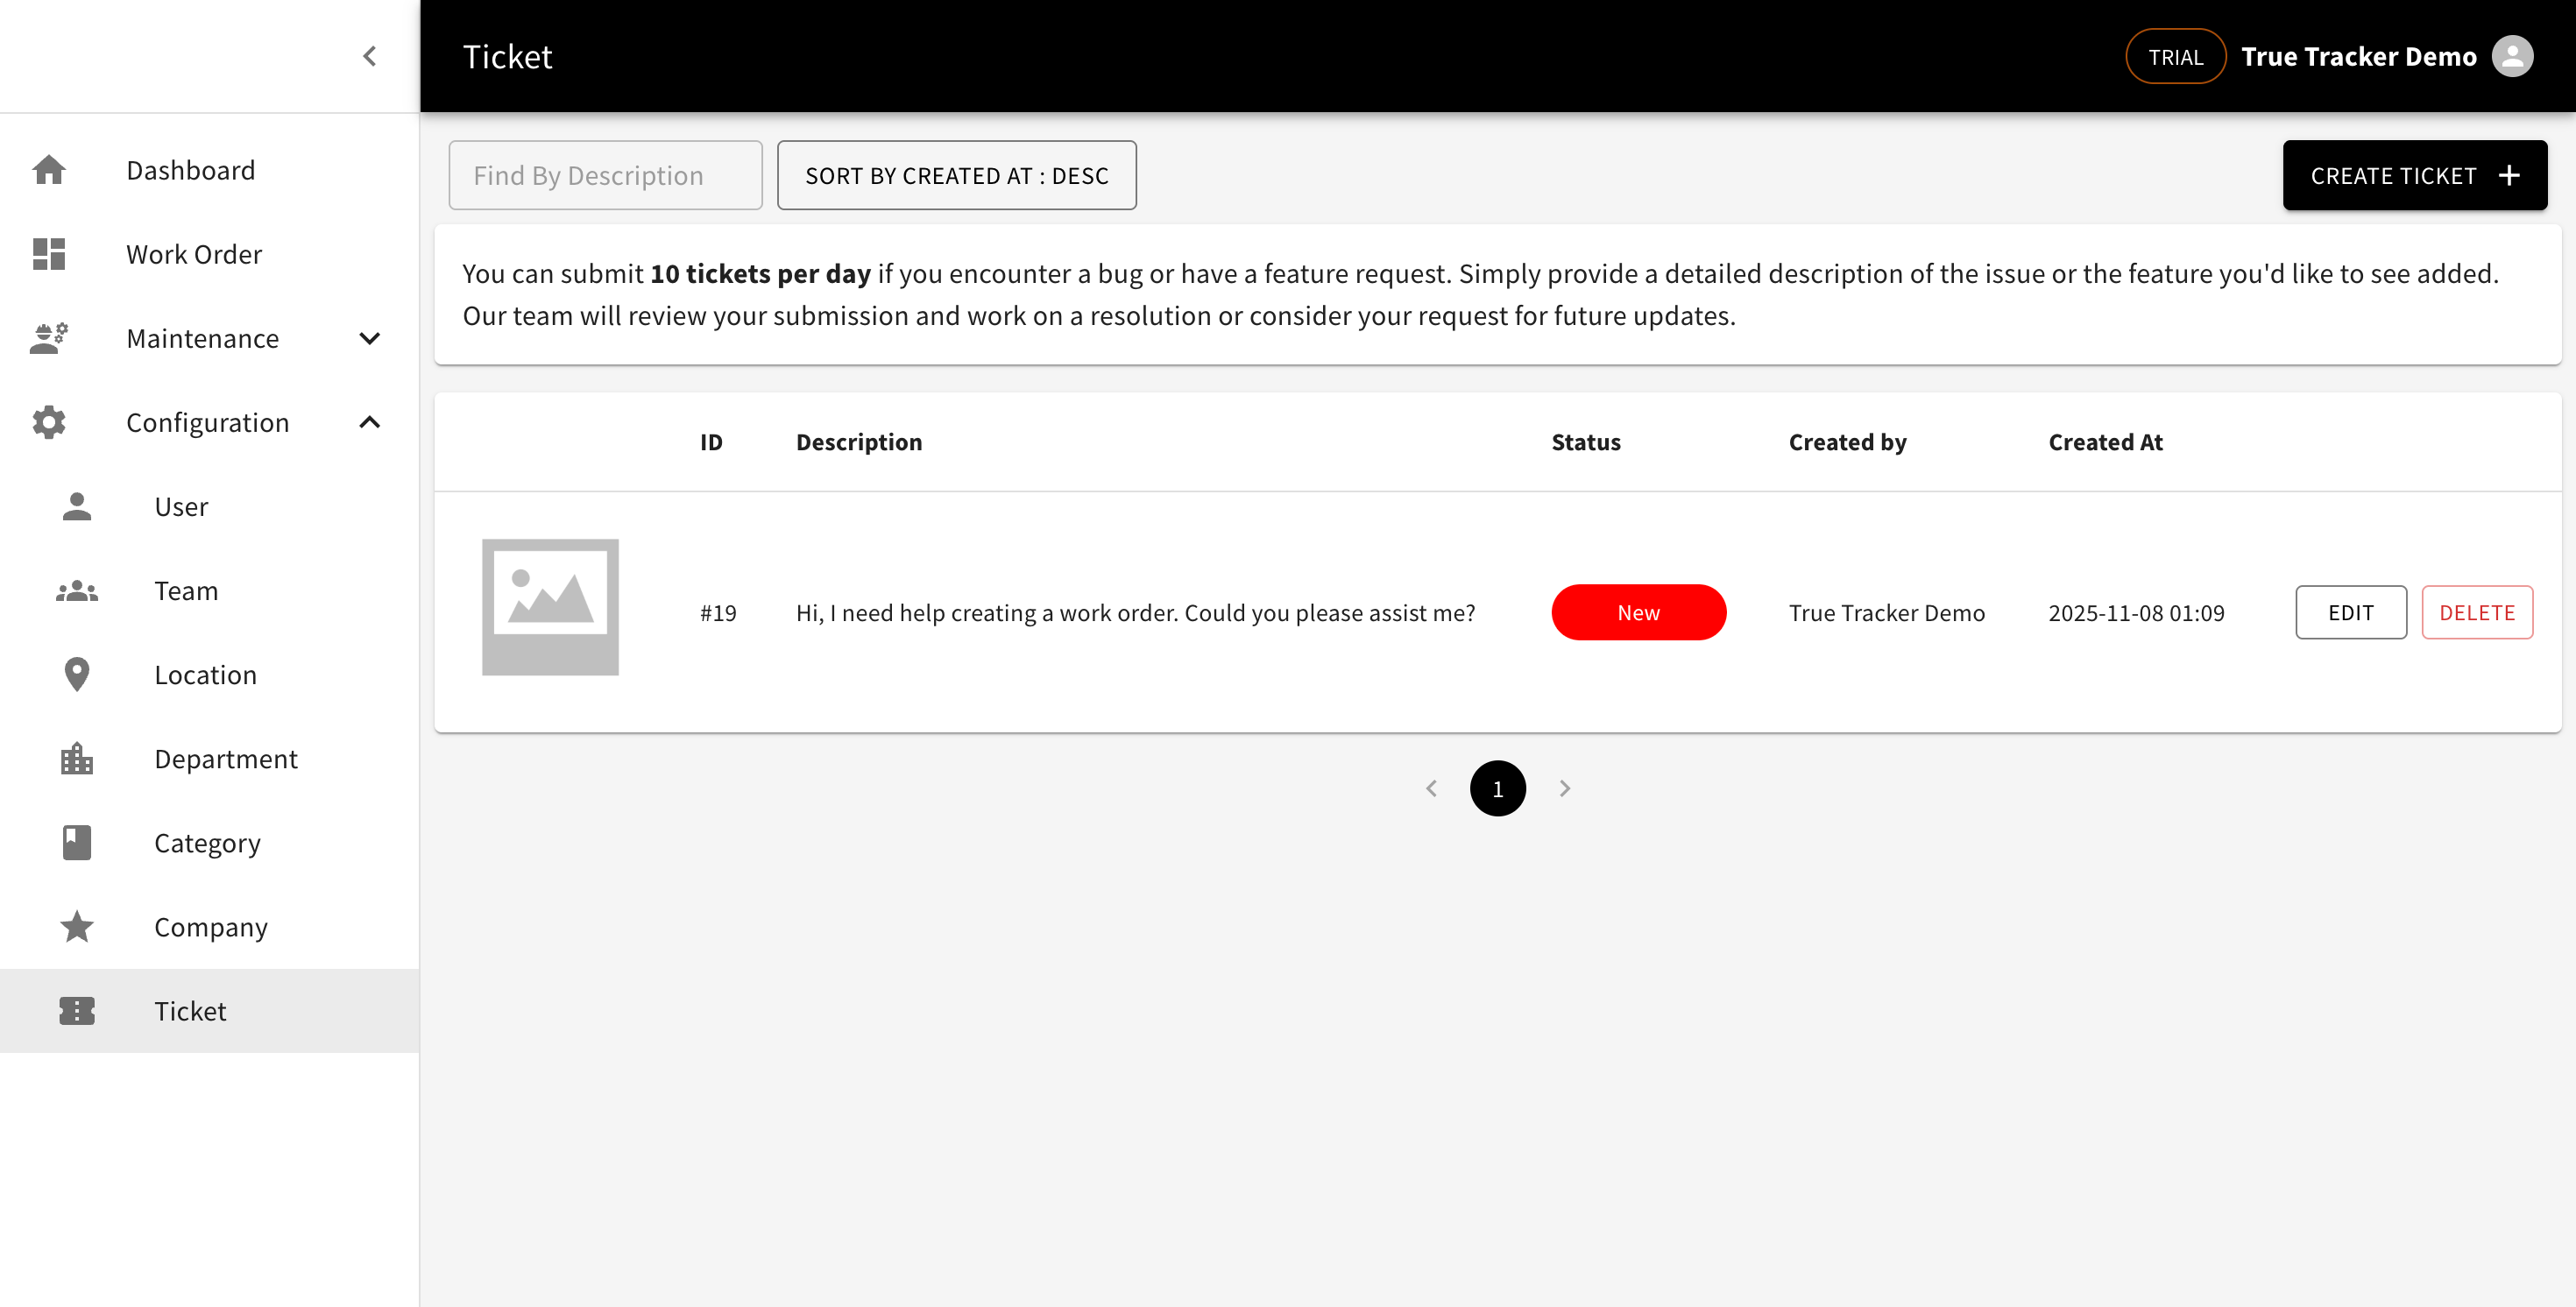The height and width of the screenshot is (1307, 2576).
Task: Collapse the Configuration section
Action: [369, 422]
